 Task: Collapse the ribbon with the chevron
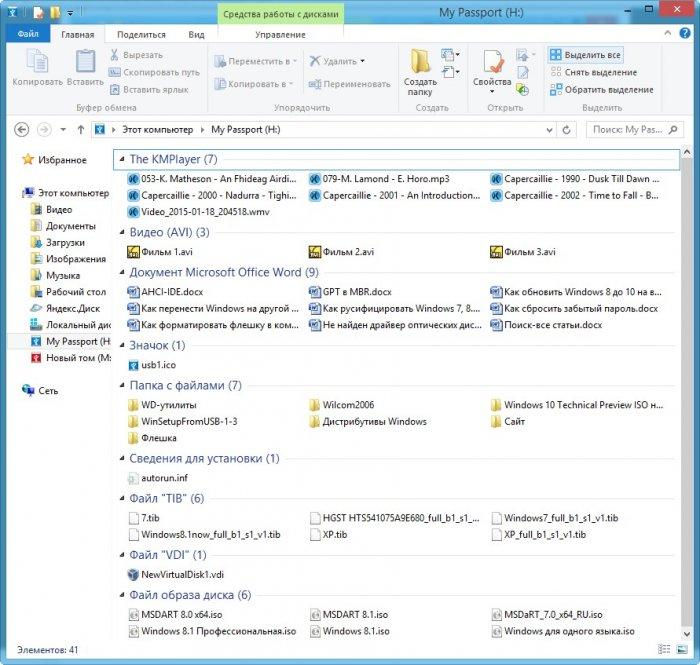(x=667, y=33)
